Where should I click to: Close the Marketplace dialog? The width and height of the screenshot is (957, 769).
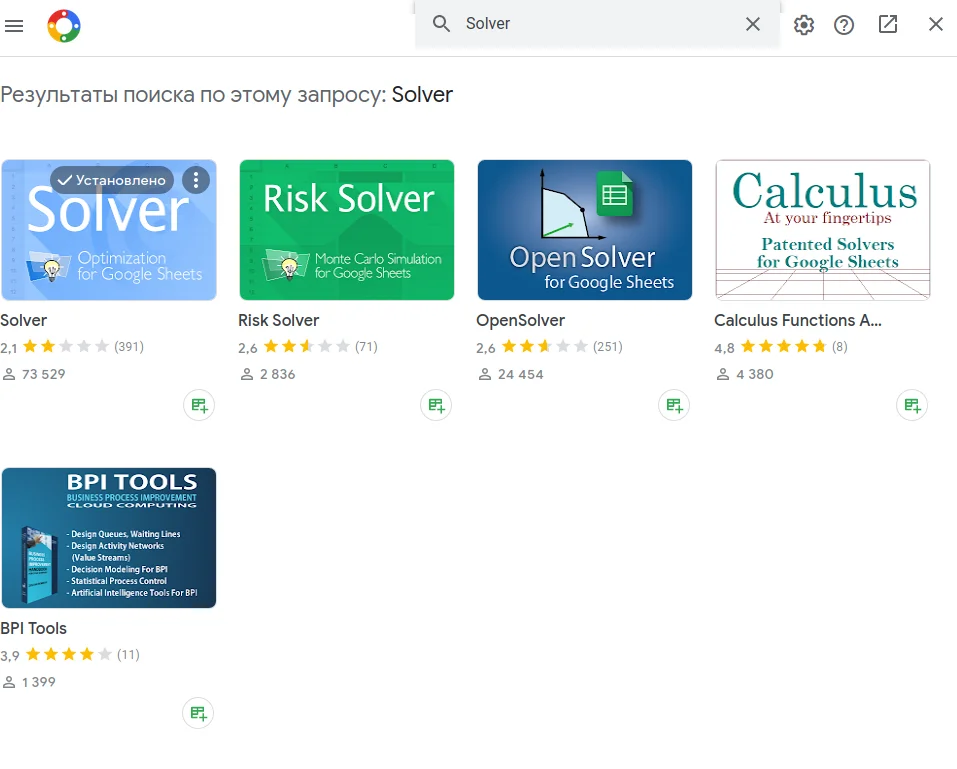click(936, 24)
